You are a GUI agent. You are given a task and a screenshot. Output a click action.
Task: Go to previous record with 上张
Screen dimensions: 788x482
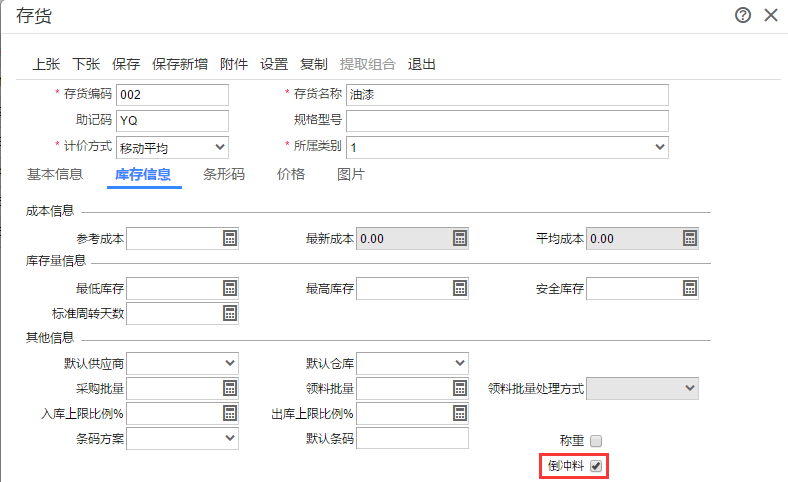(46, 64)
